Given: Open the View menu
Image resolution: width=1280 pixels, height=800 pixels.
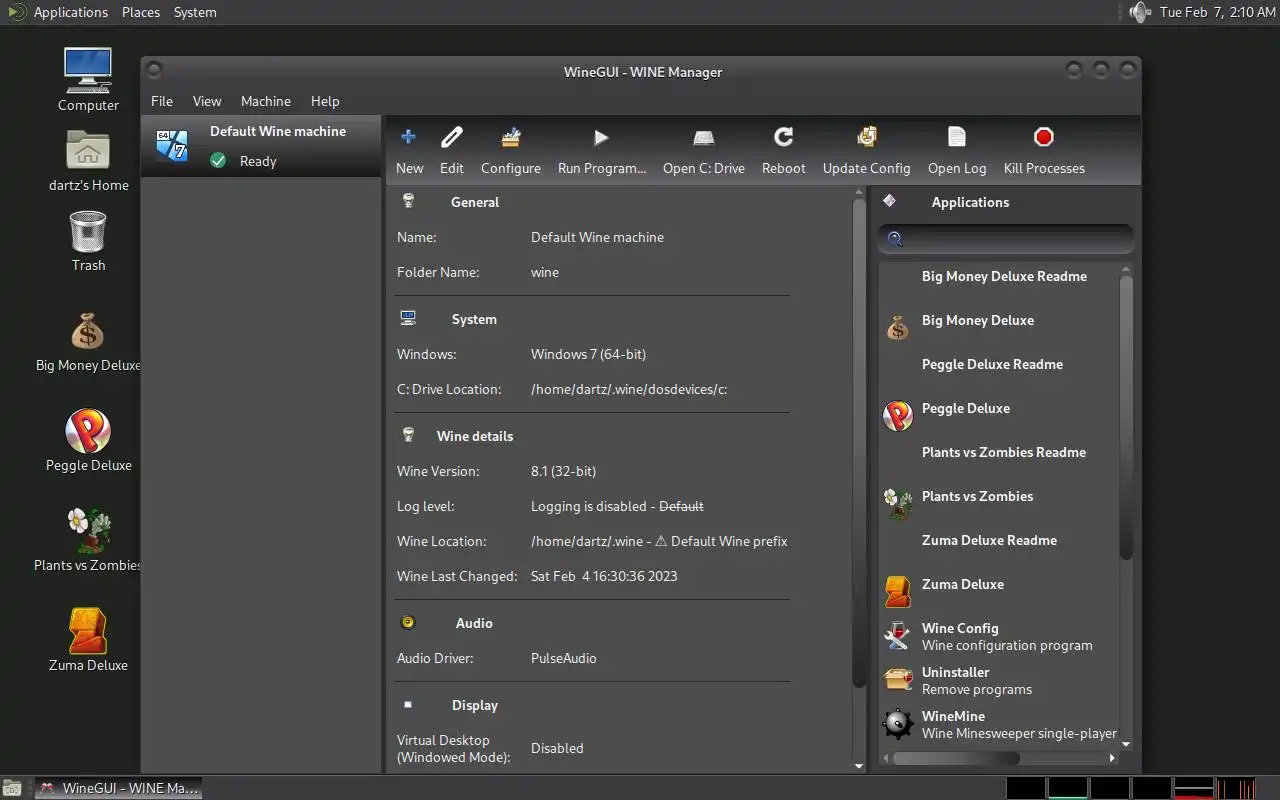Looking at the screenshot, I should pyautogui.click(x=207, y=101).
